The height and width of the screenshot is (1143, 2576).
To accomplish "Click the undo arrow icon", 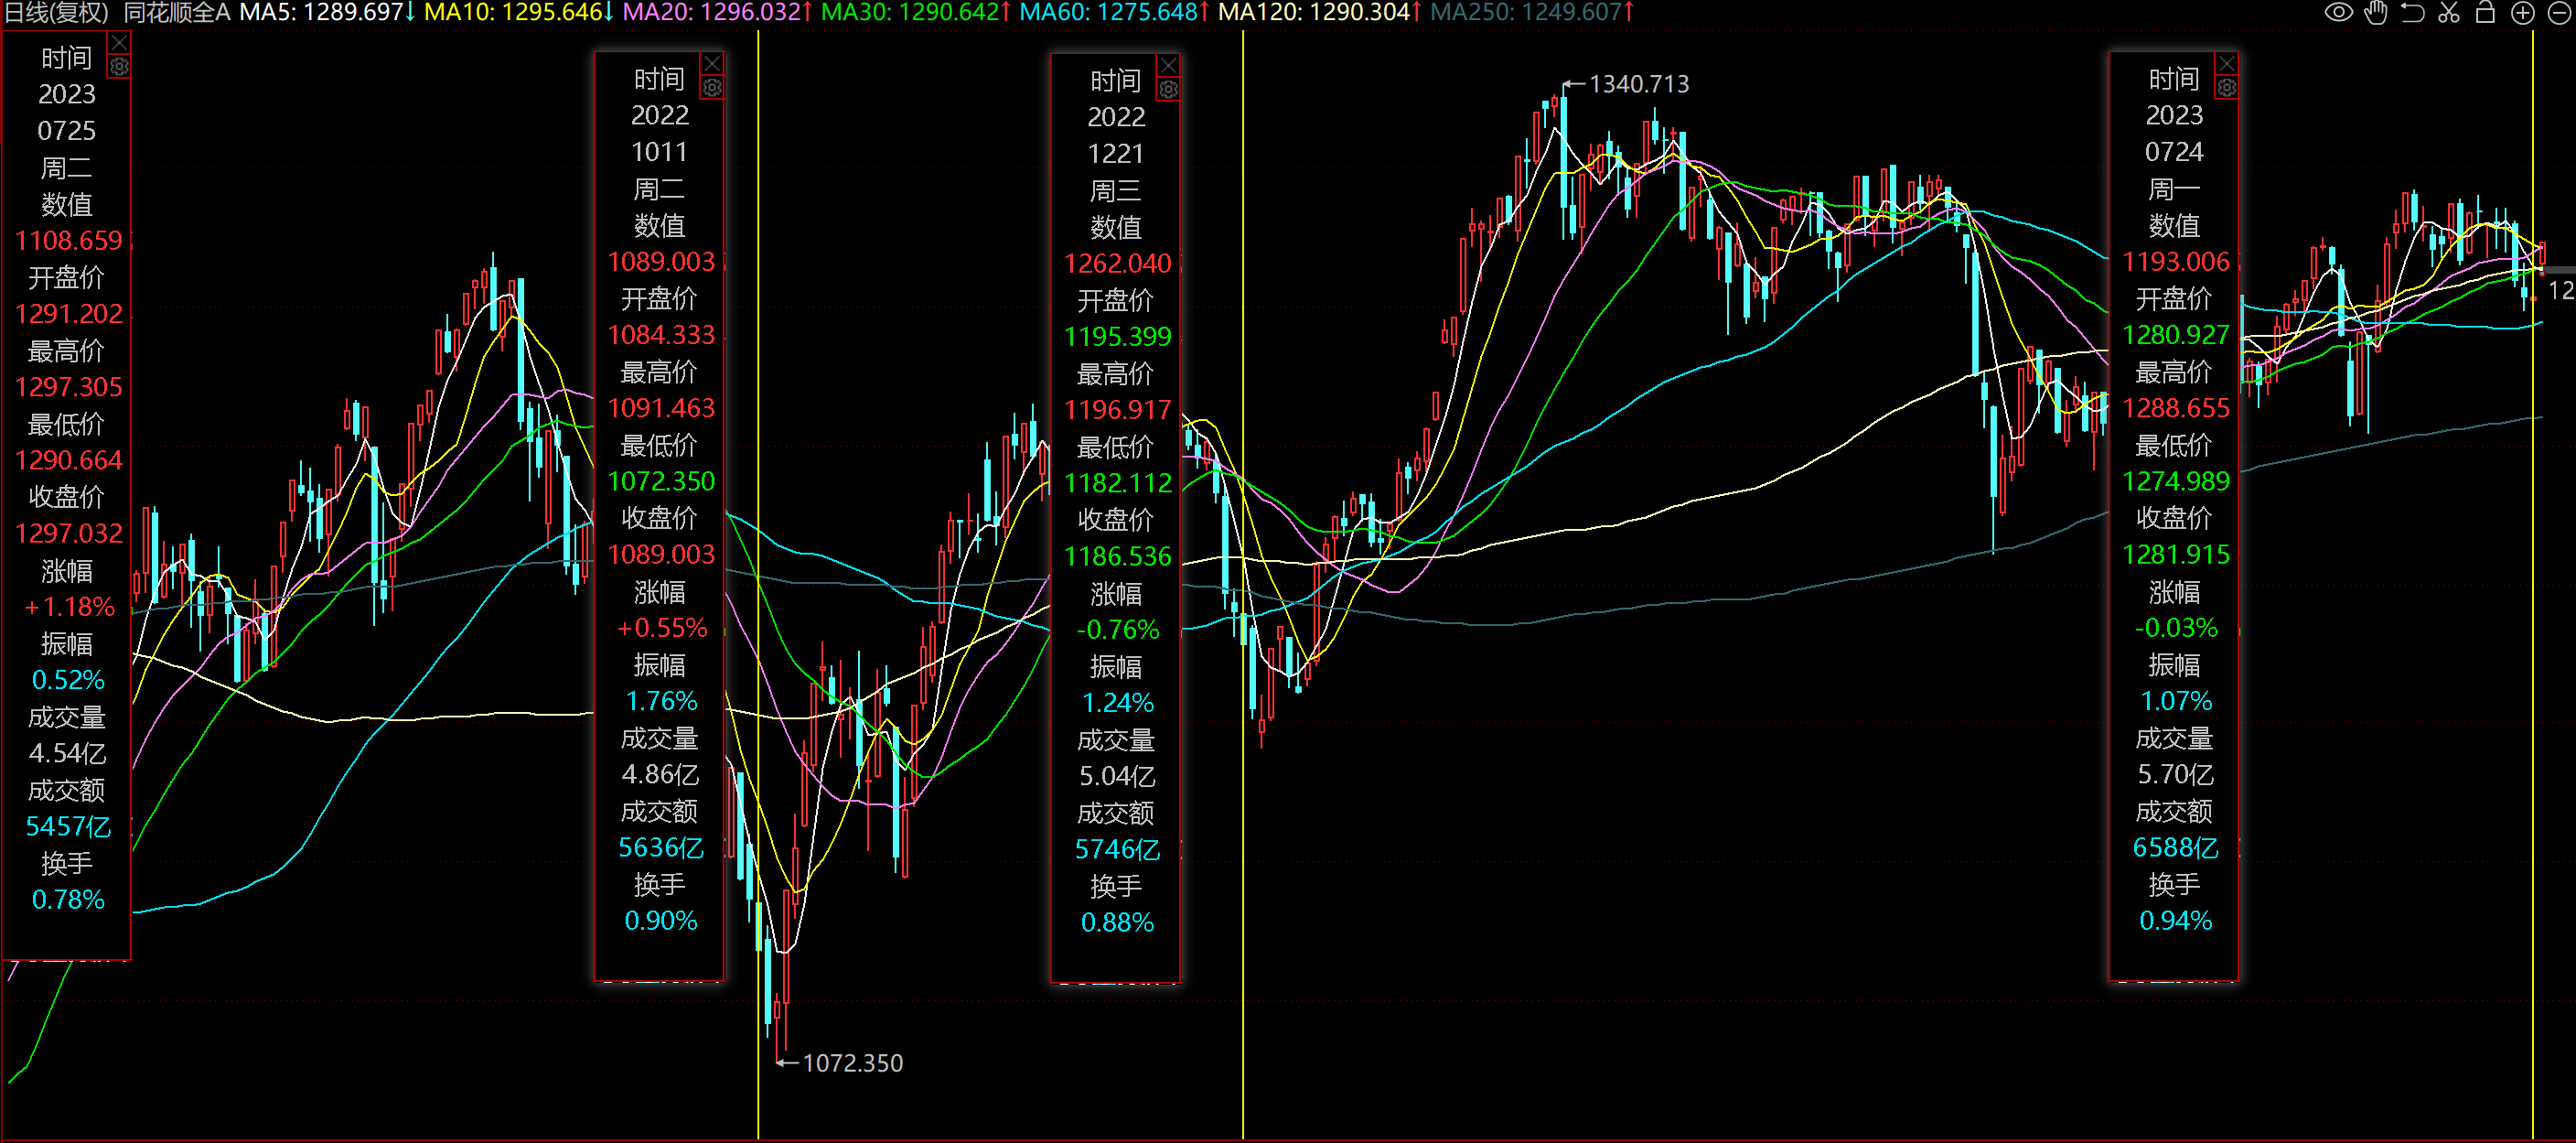I will [2412, 13].
